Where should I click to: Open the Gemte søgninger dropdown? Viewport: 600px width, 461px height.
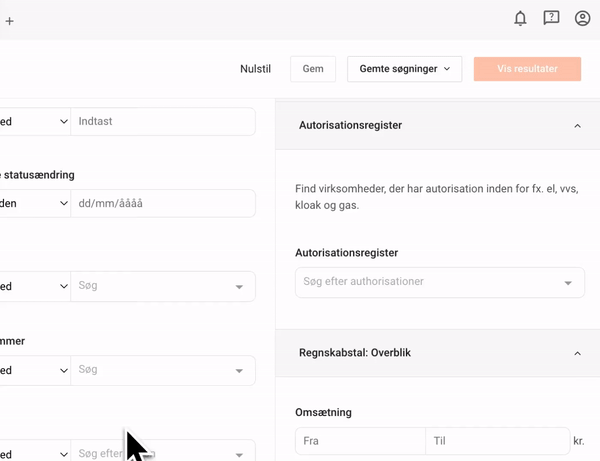pos(405,69)
